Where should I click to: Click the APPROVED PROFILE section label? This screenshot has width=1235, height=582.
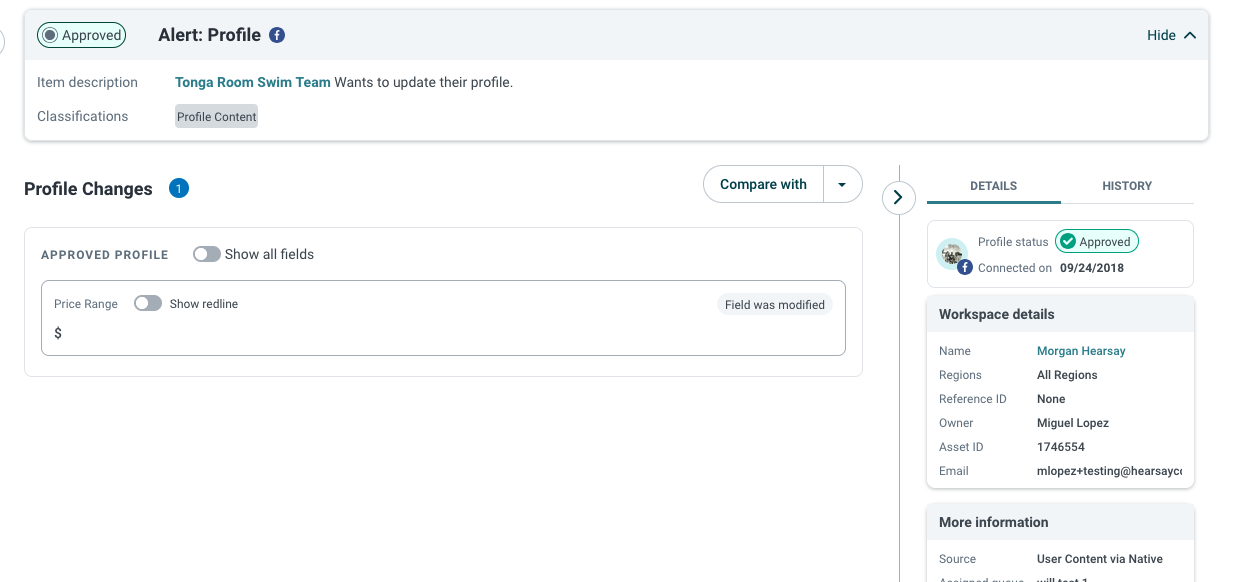(105, 255)
